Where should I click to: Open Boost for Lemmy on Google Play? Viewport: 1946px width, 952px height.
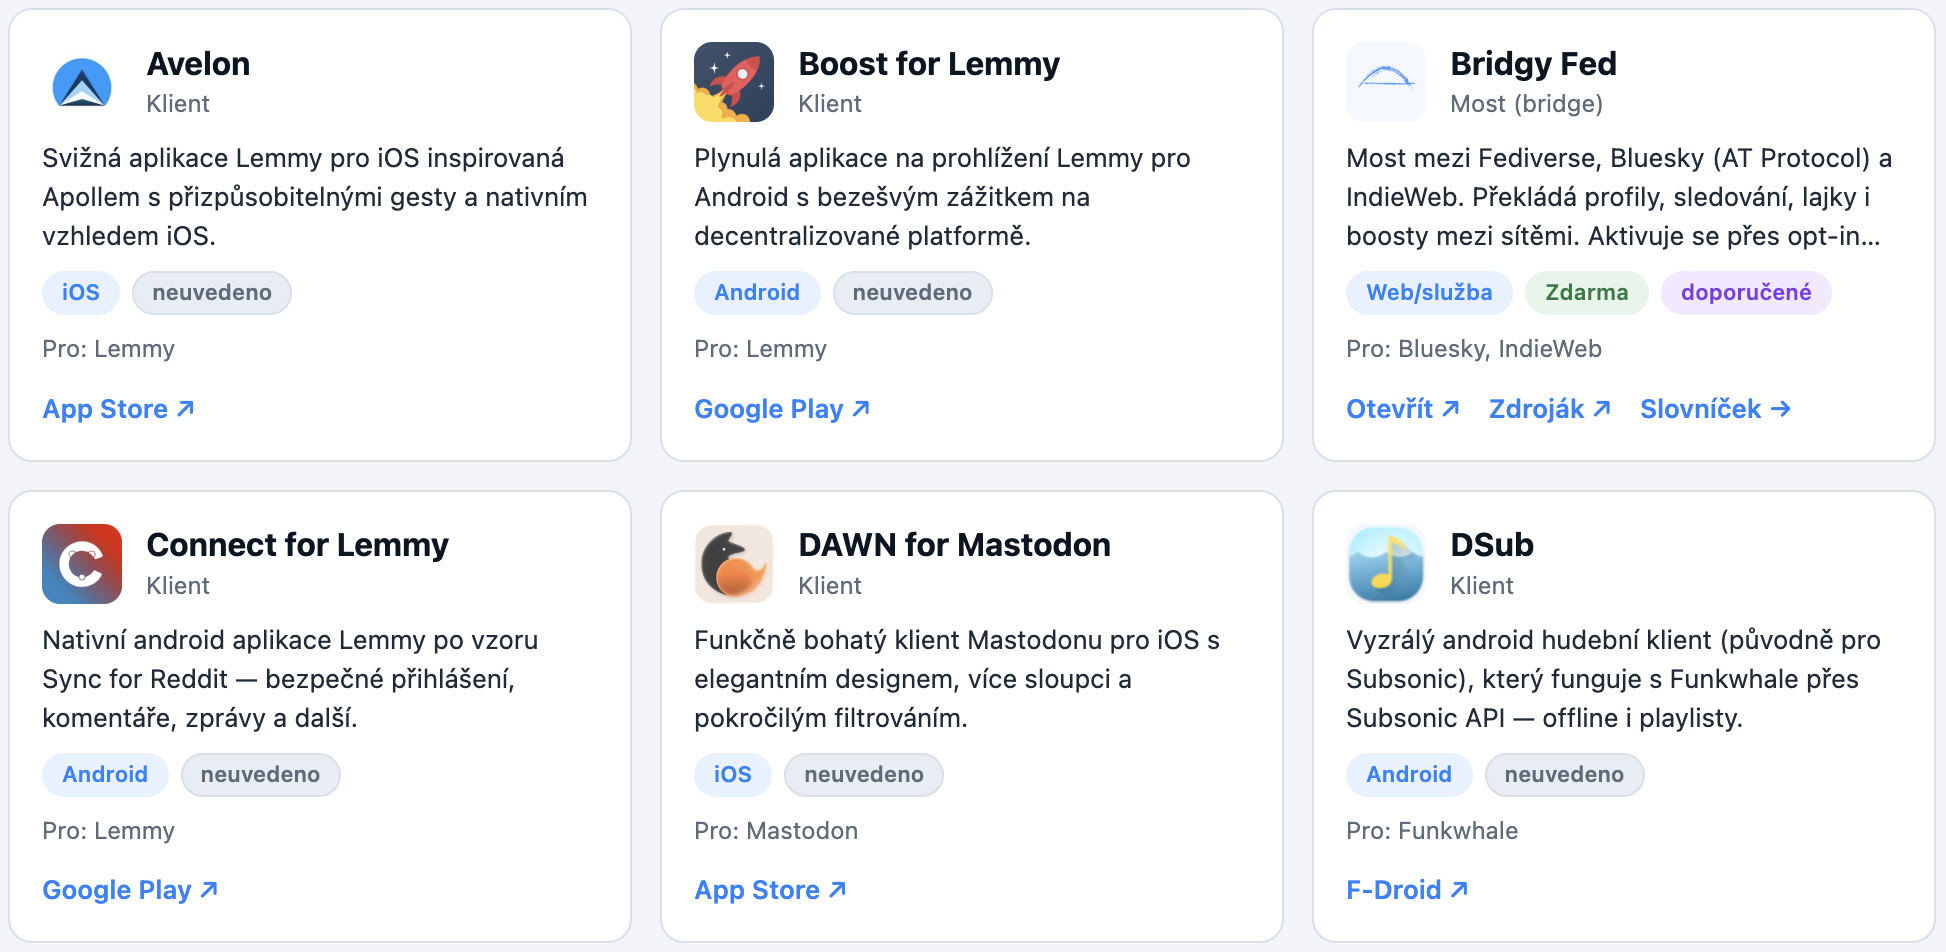(782, 409)
